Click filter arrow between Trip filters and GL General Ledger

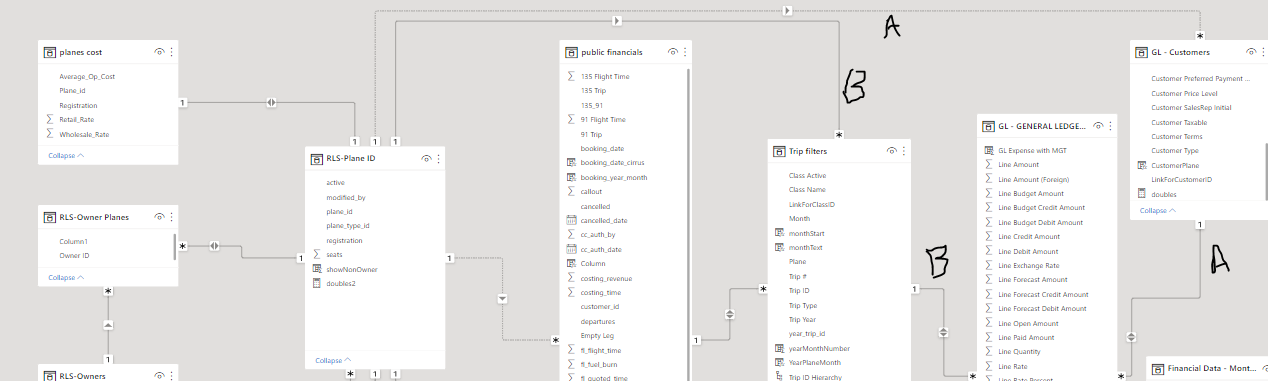coord(944,333)
